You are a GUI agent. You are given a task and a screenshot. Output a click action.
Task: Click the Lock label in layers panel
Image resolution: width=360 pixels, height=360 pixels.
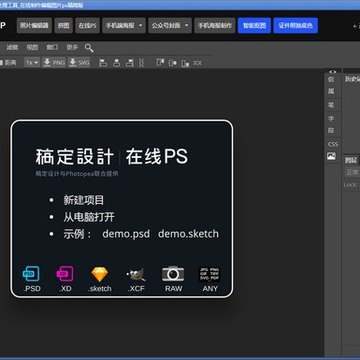tap(350, 184)
